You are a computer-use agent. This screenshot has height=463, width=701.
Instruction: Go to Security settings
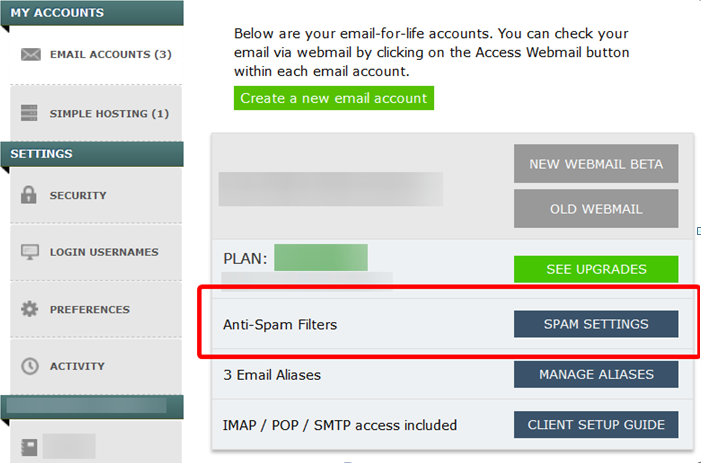(x=78, y=195)
